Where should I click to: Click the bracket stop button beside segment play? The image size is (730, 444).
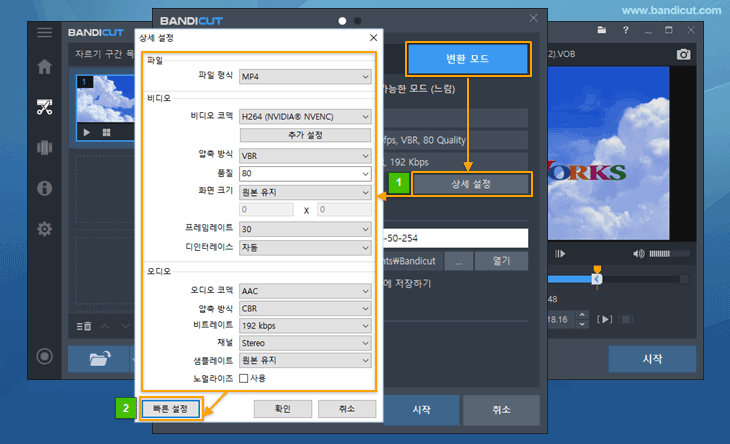tap(627, 319)
